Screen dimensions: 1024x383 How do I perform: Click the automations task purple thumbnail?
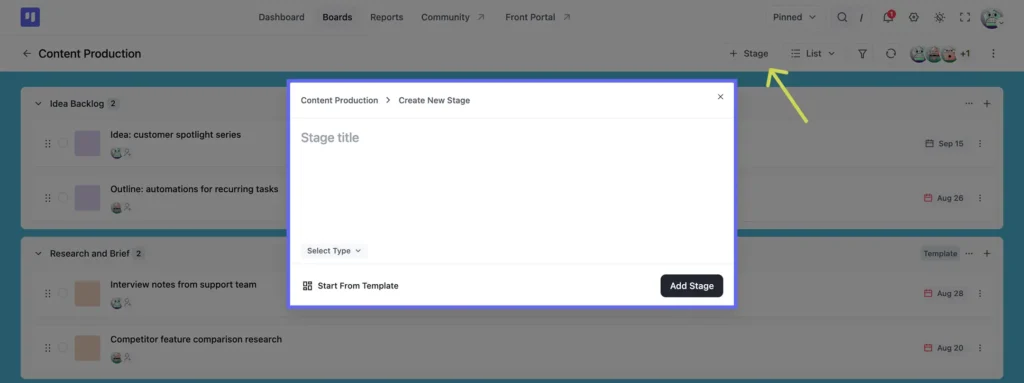88,197
